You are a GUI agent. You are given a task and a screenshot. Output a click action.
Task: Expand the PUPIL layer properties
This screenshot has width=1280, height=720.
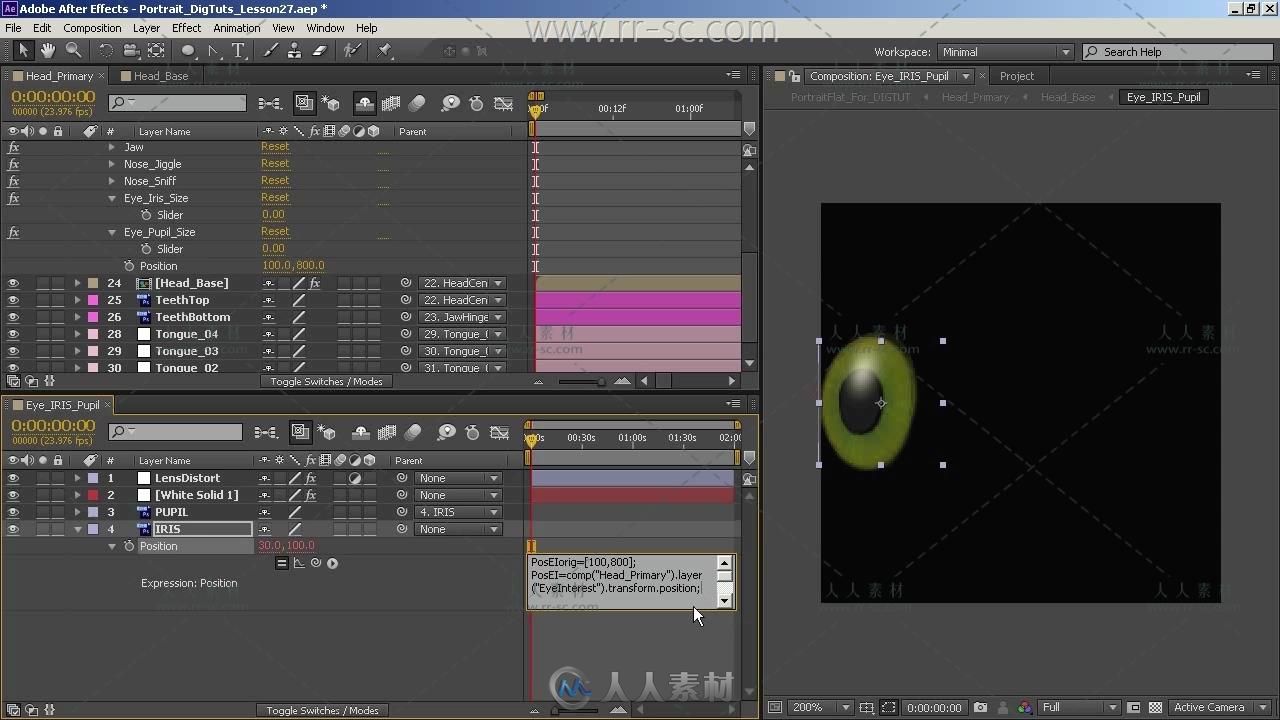pyautogui.click(x=77, y=512)
